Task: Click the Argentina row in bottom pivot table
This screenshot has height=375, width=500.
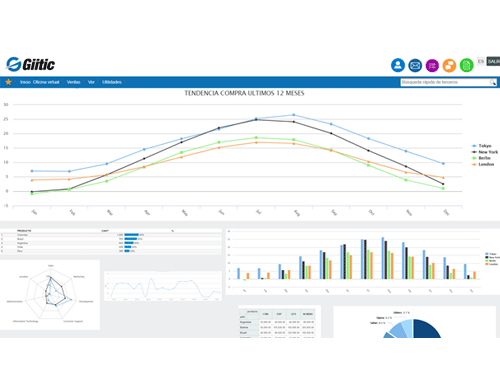Action: [x=277, y=322]
